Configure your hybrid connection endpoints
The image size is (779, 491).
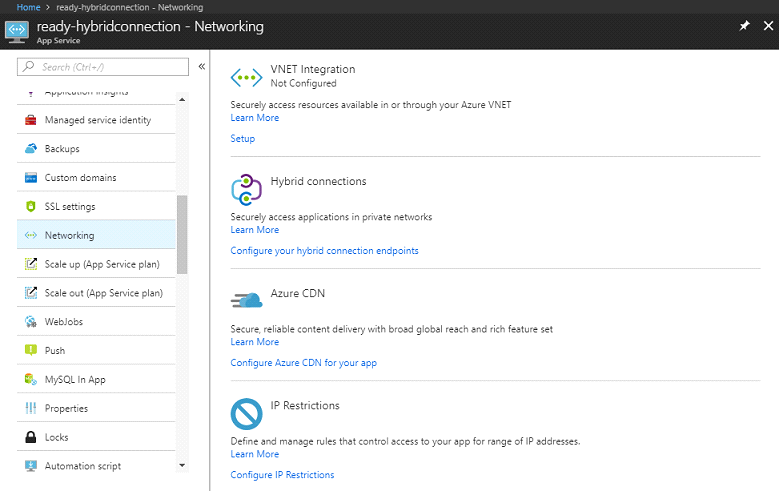pyautogui.click(x=324, y=251)
